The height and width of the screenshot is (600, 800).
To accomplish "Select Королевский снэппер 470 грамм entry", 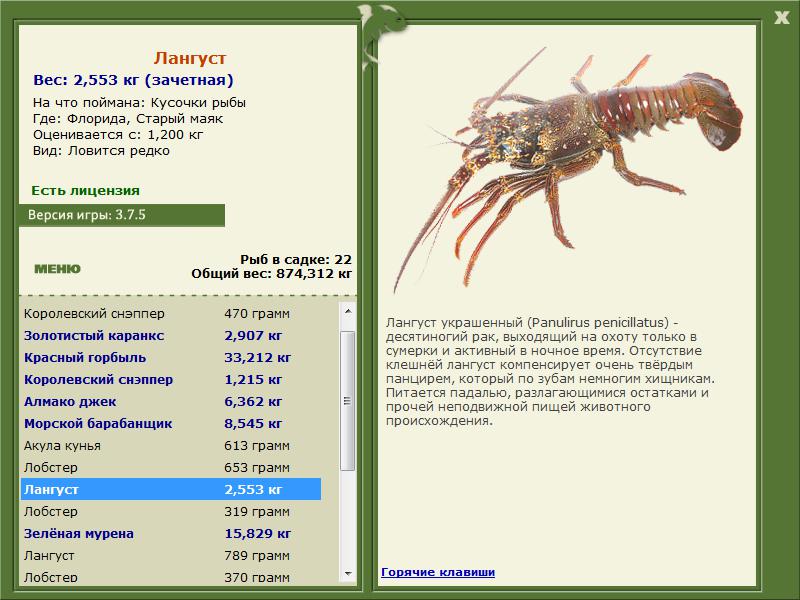I will [x=171, y=314].
